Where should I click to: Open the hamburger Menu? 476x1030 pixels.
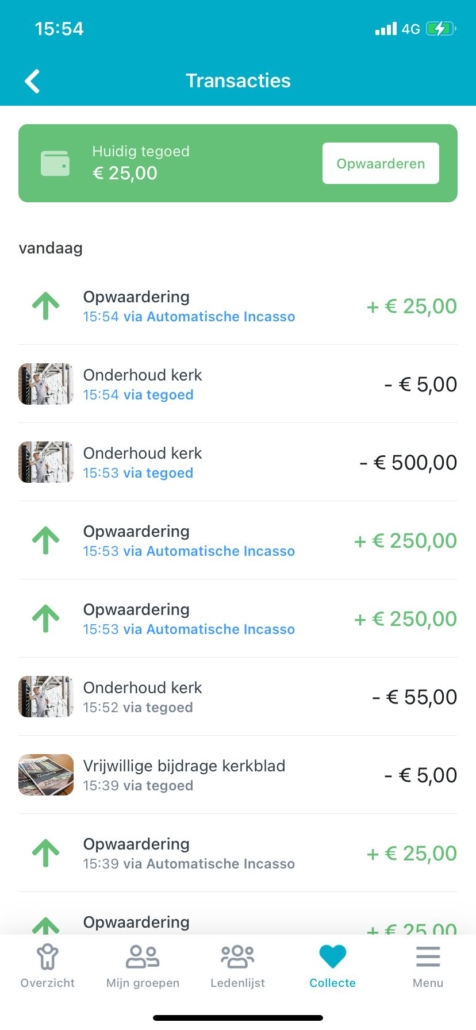point(428,957)
